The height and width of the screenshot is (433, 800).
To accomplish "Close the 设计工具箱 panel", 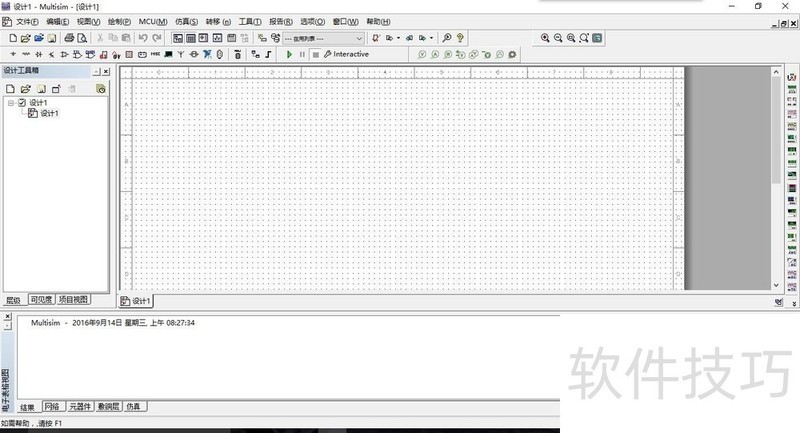I will tap(106, 71).
